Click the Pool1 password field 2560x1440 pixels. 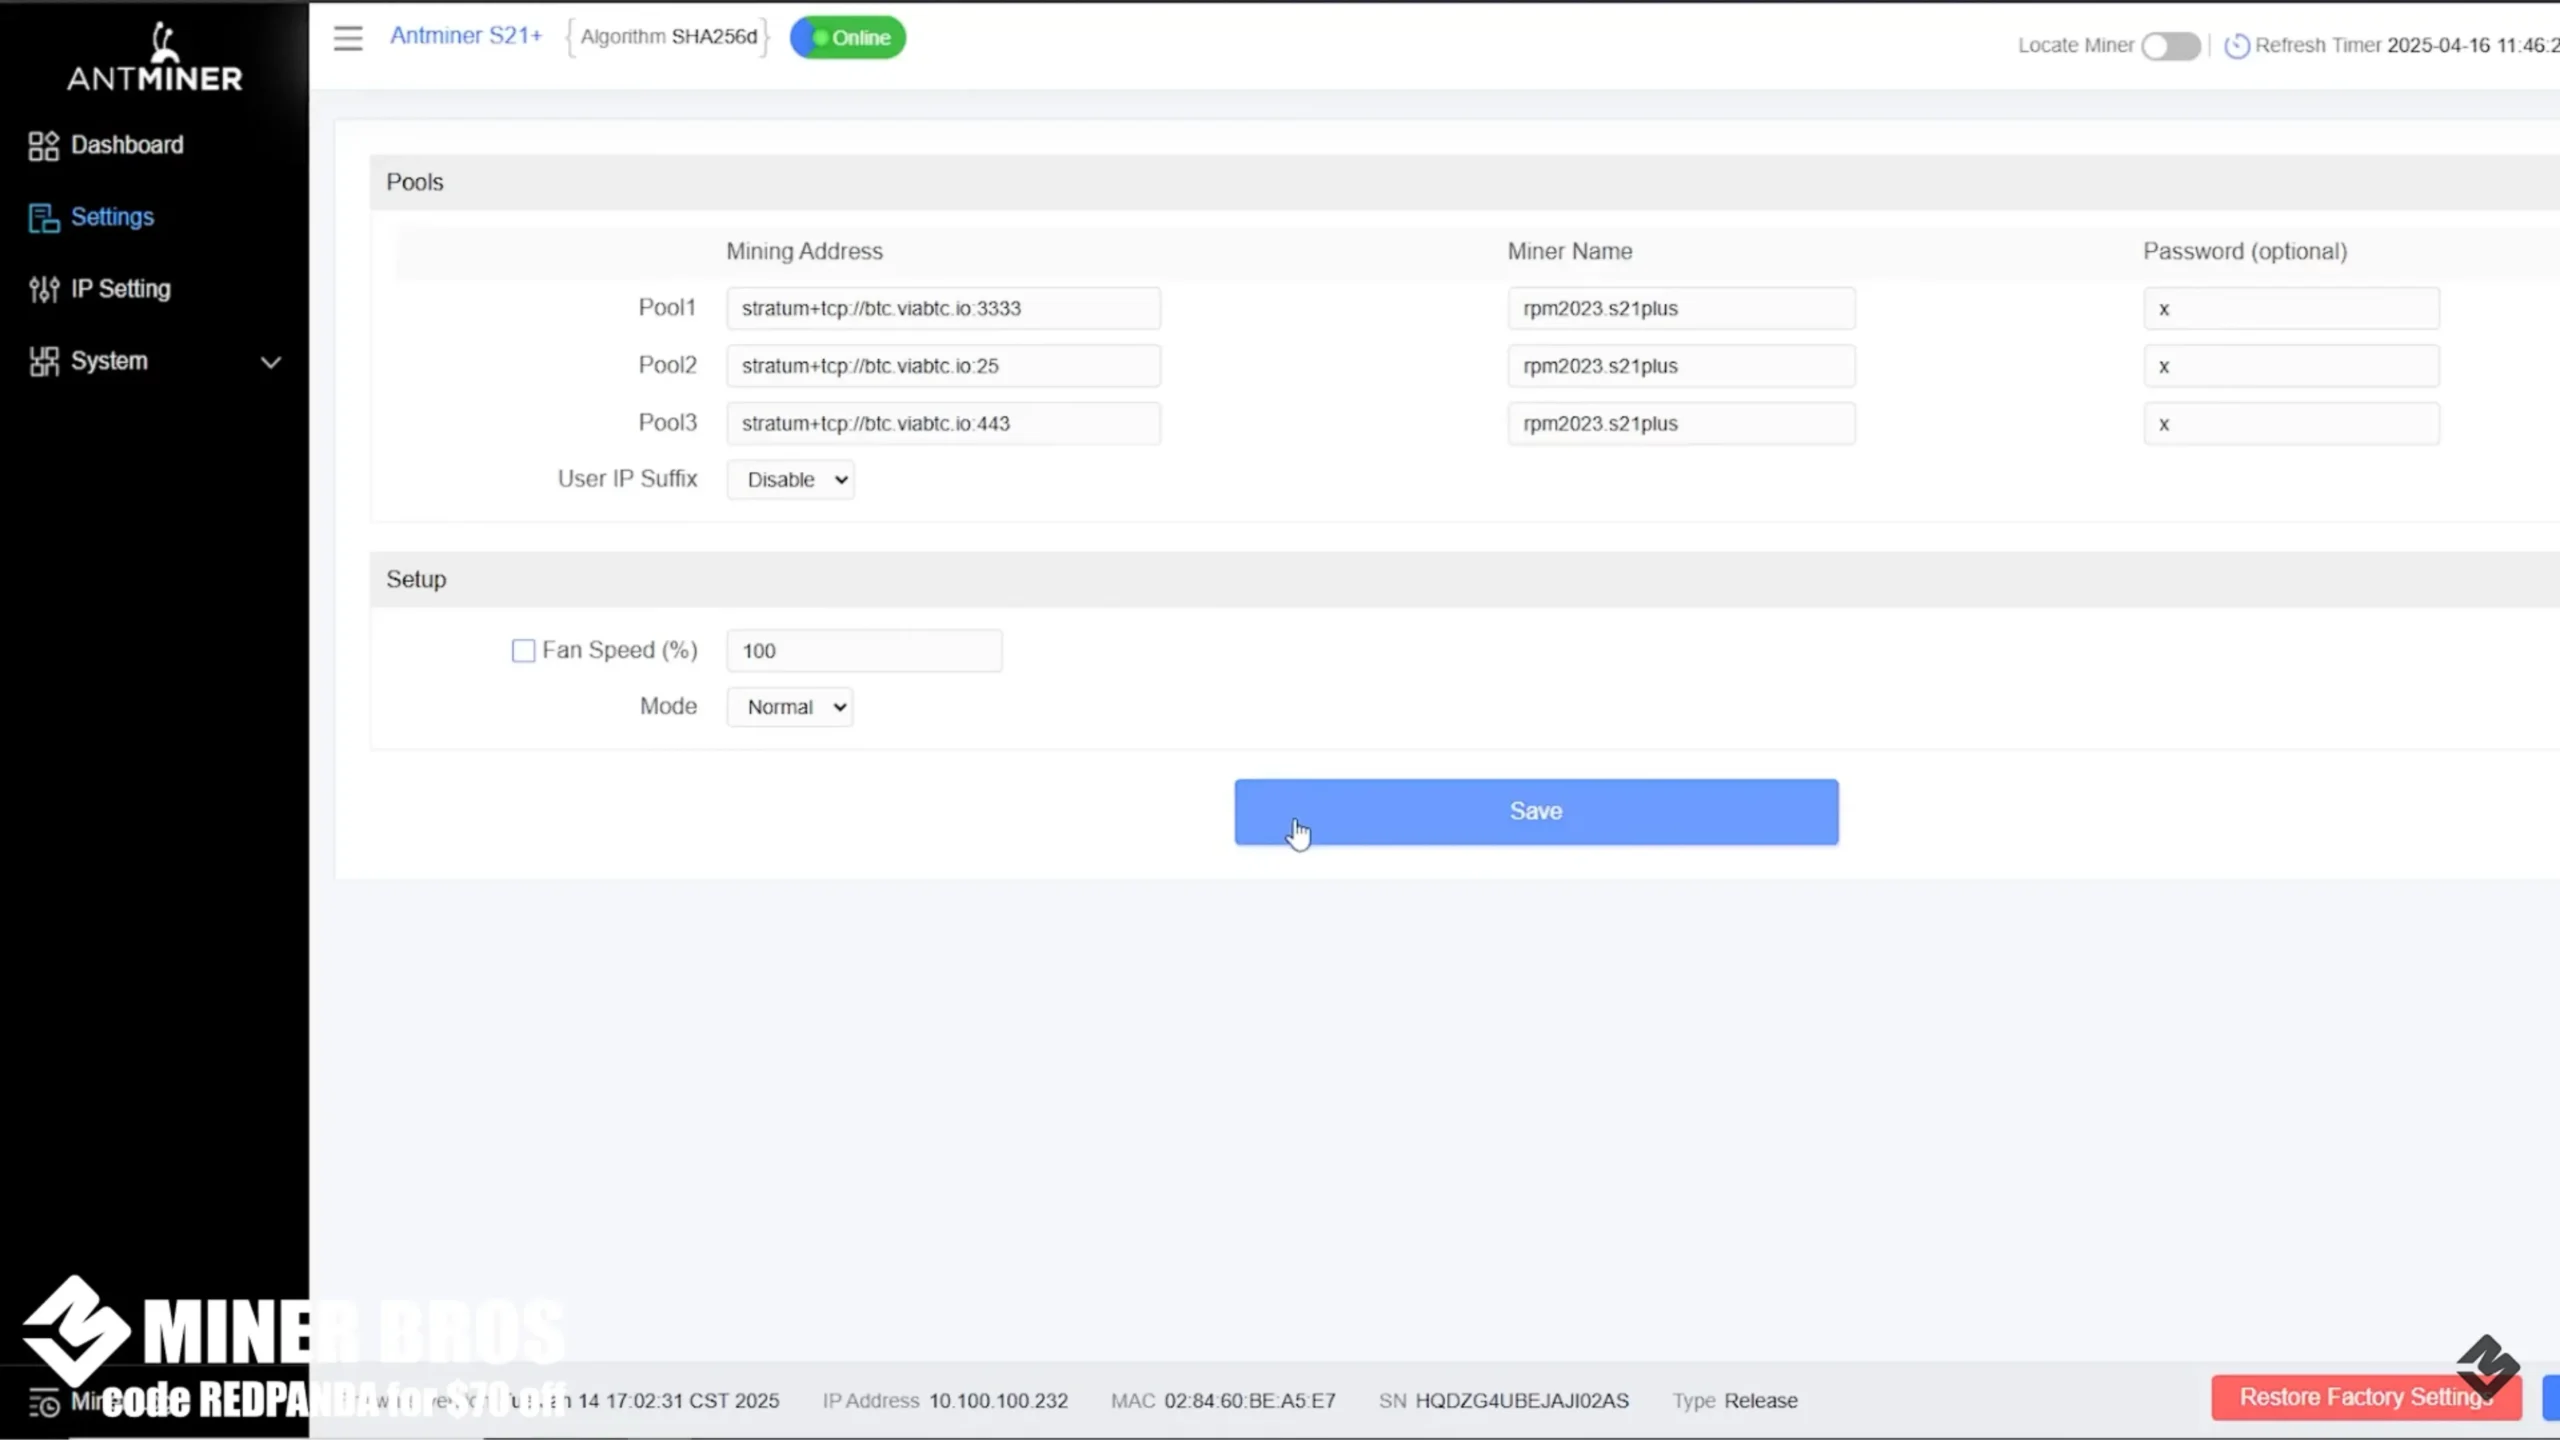coord(2291,308)
